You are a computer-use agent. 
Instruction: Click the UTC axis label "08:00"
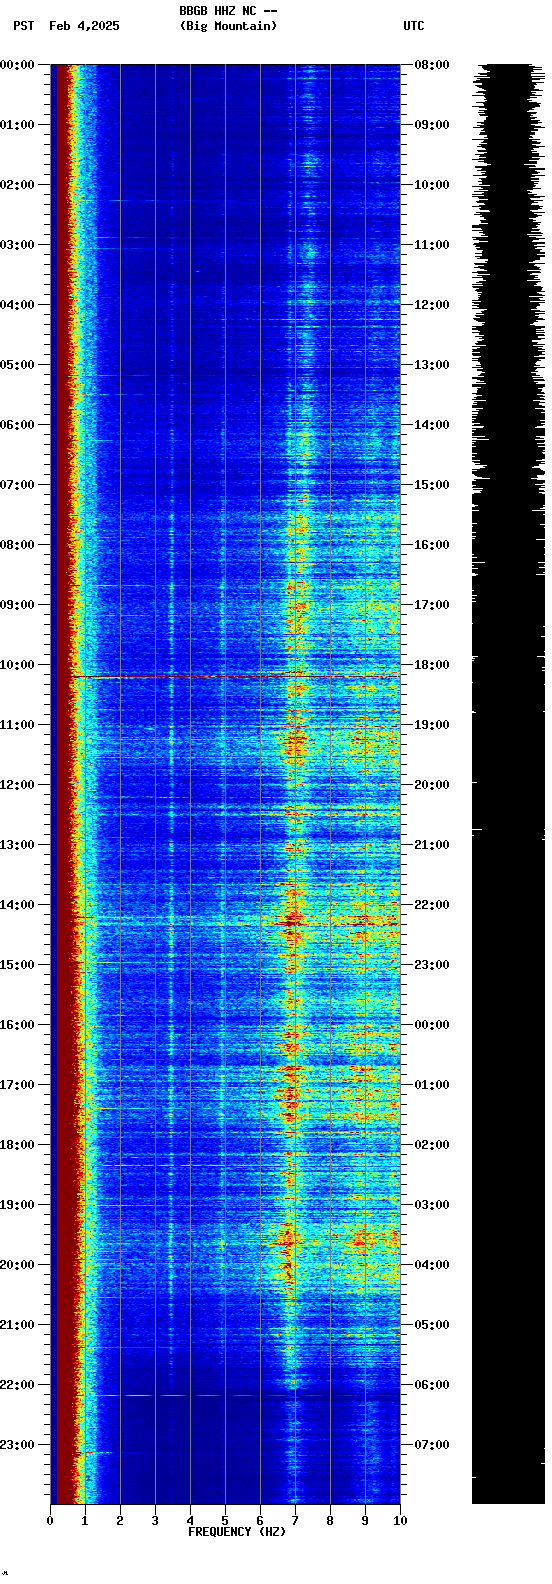pyautogui.click(x=431, y=65)
